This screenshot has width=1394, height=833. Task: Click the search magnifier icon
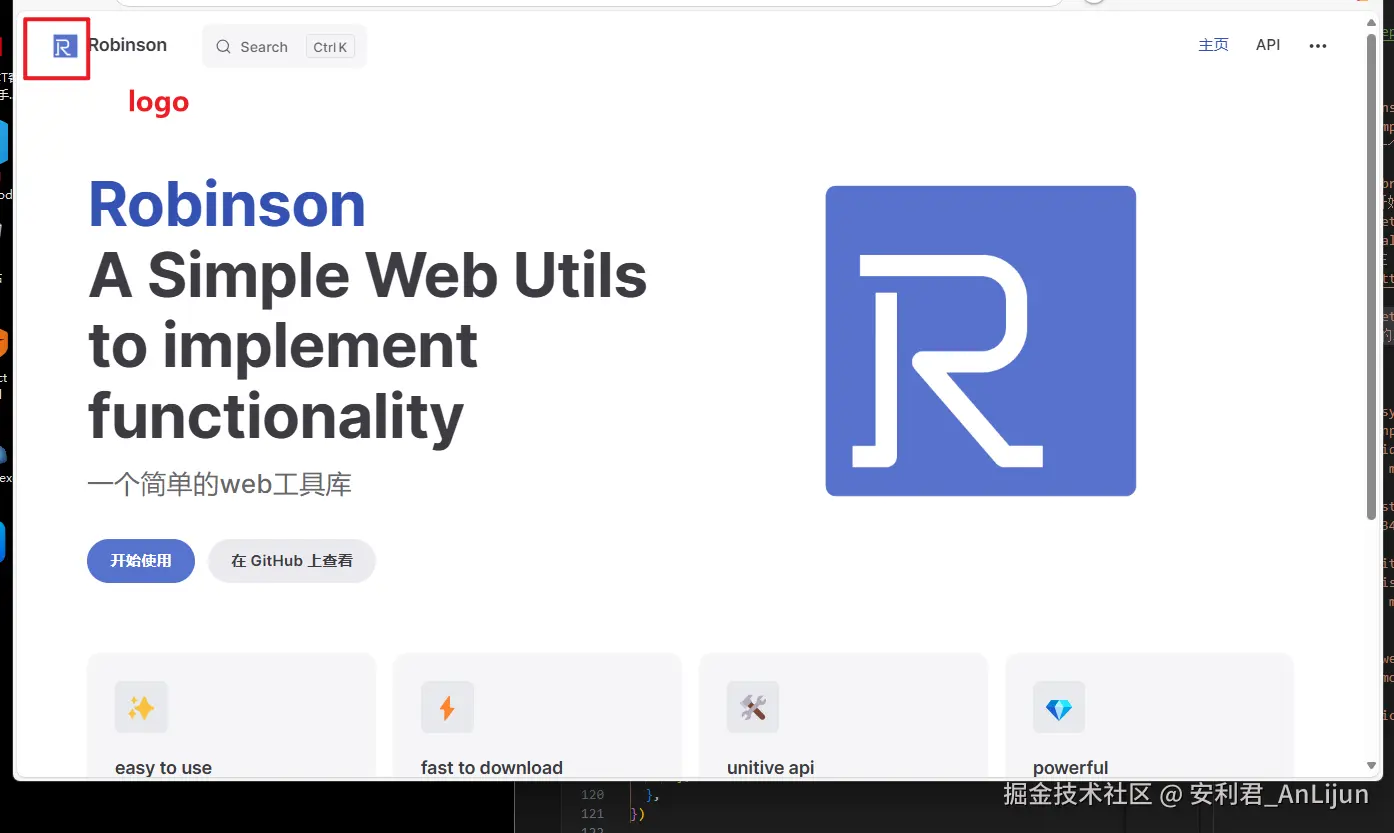coord(224,47)
